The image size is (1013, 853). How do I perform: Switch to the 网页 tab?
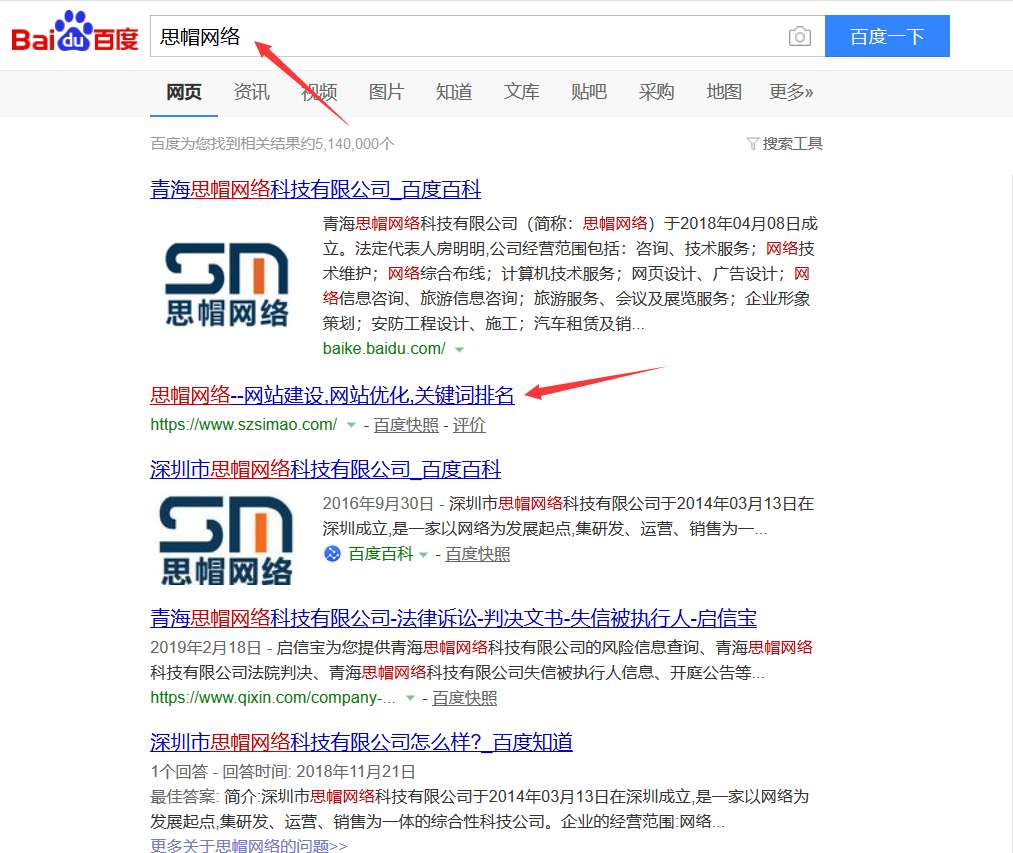[x=184, y=92]
